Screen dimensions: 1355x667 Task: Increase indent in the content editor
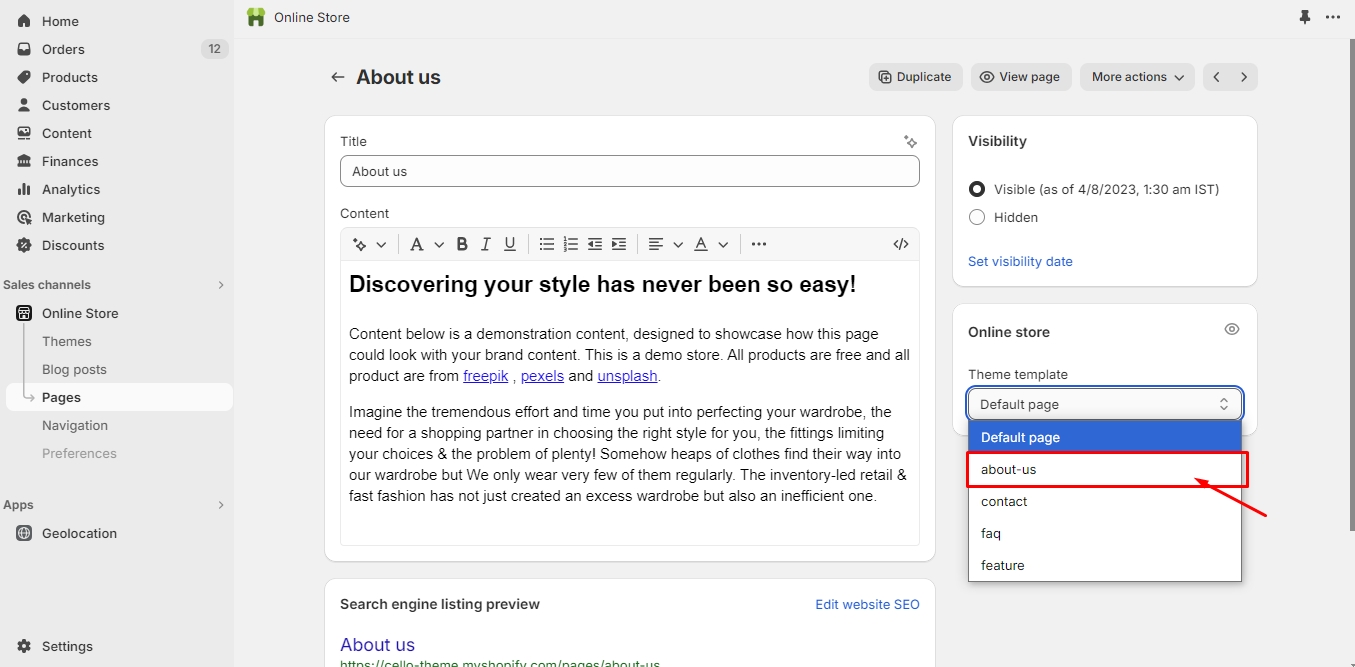click(619, 244)
